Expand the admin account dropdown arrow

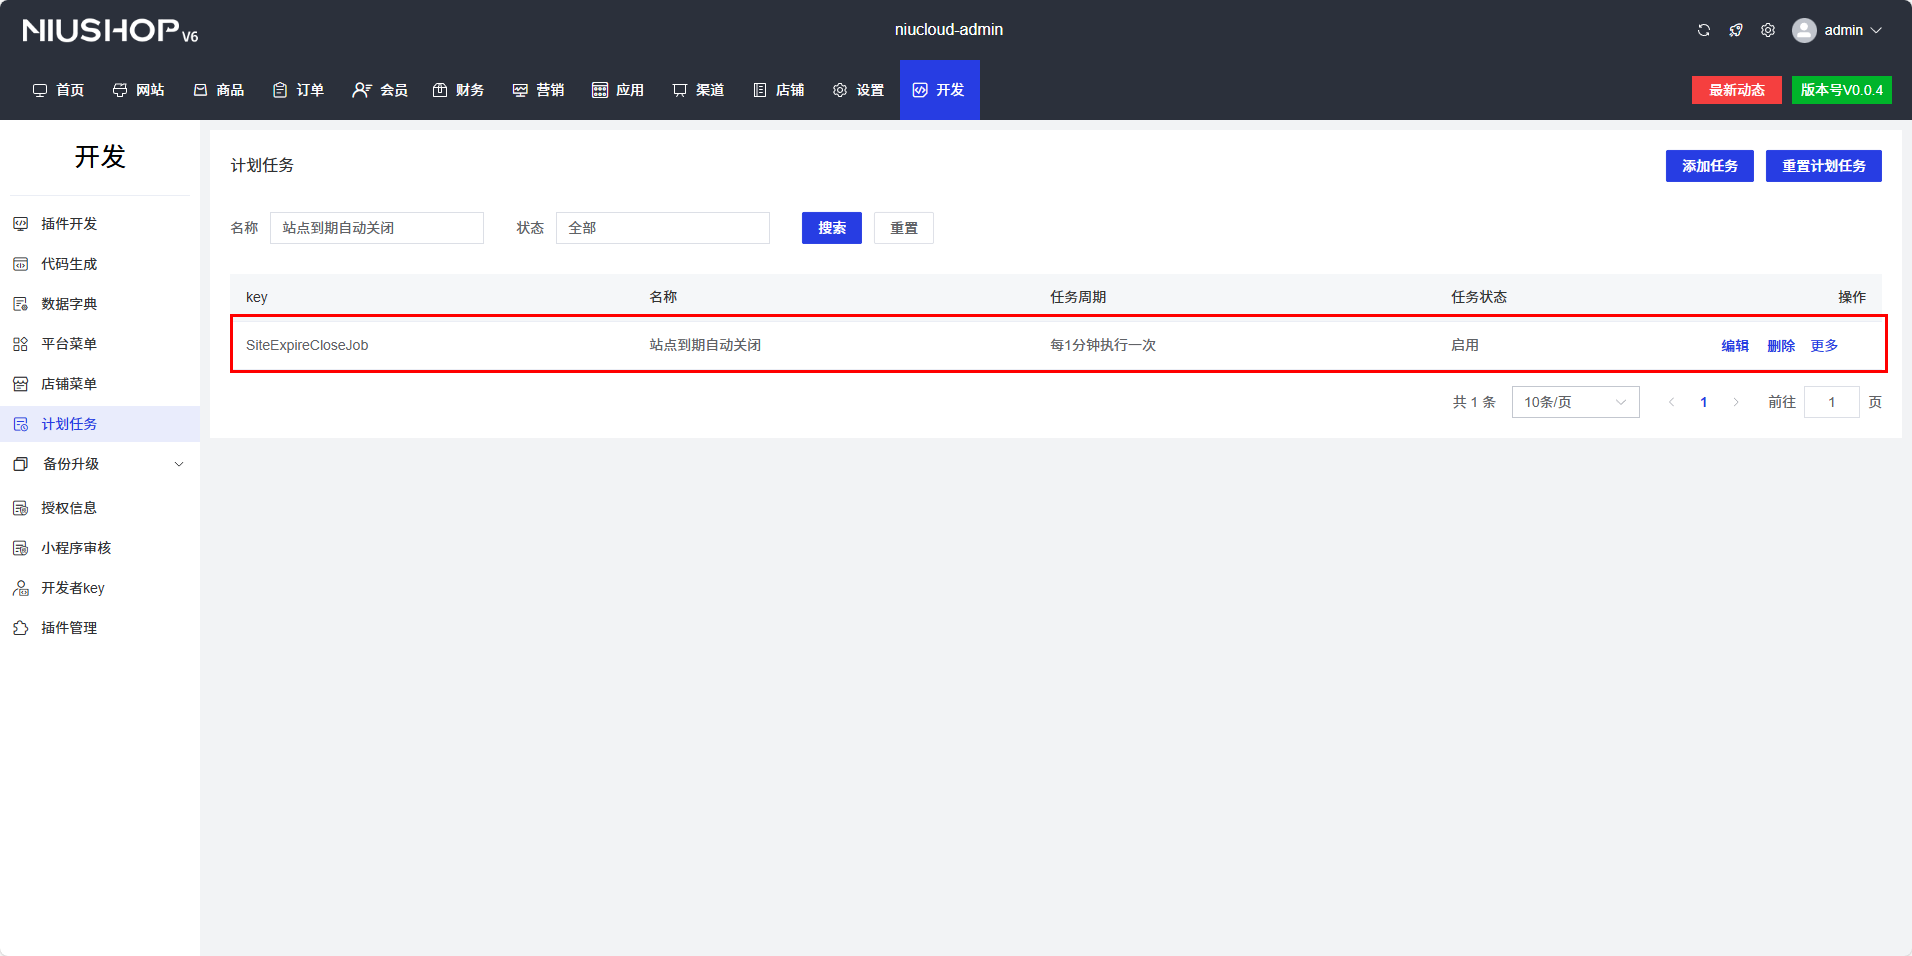[x=1877, y=30]
